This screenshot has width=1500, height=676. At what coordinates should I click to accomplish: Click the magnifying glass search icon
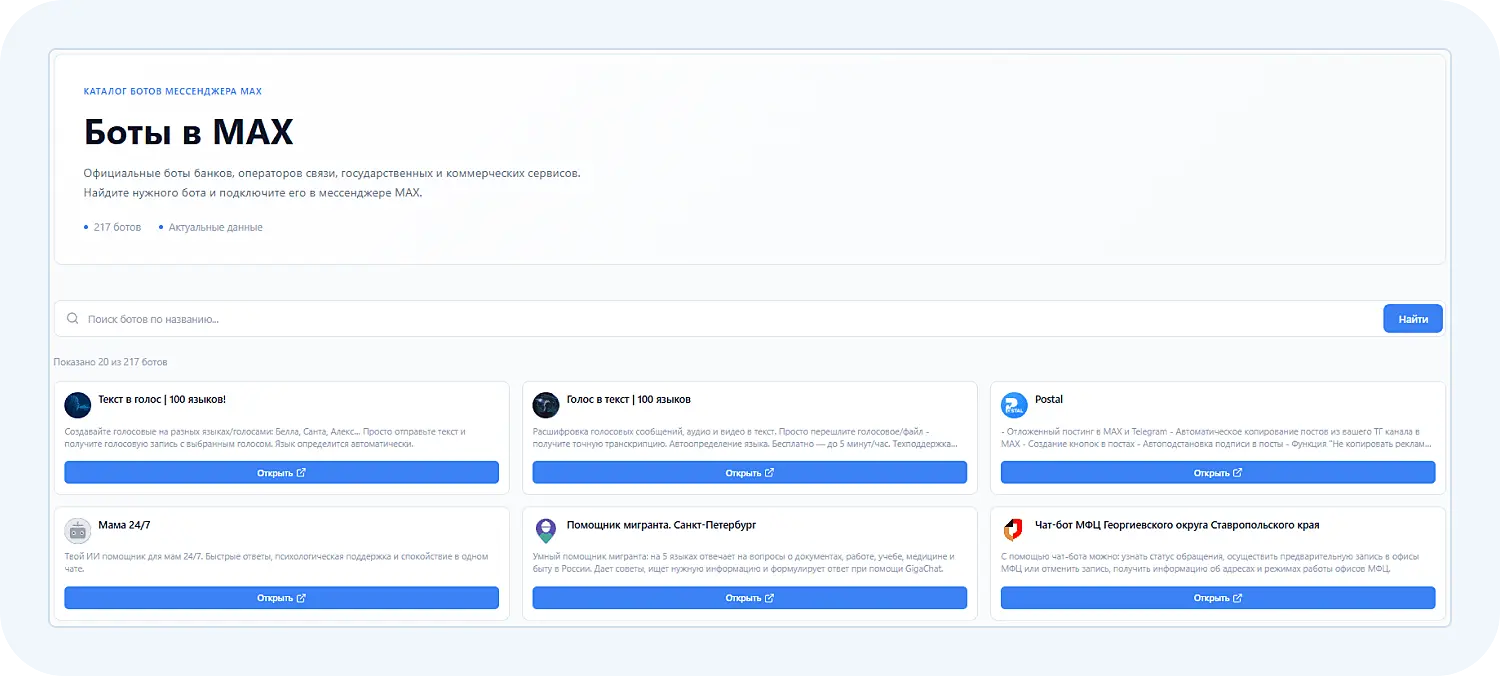(72, 318)
